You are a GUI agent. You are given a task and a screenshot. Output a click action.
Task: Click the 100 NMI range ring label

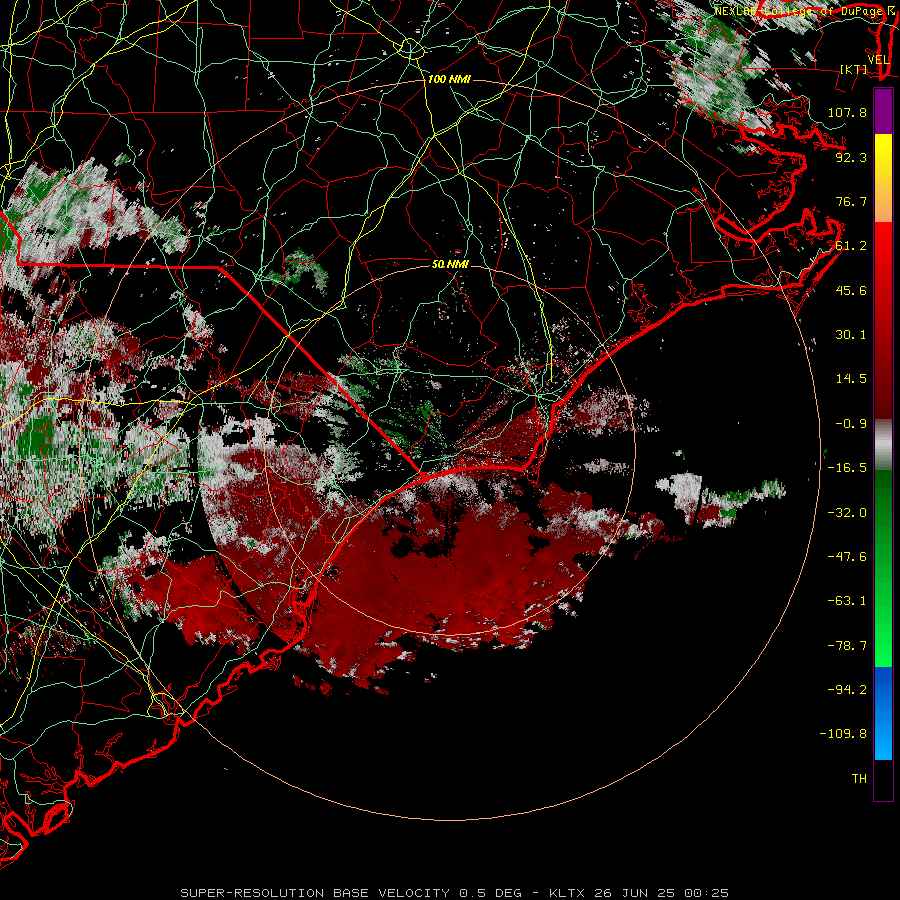click(449, 79)
